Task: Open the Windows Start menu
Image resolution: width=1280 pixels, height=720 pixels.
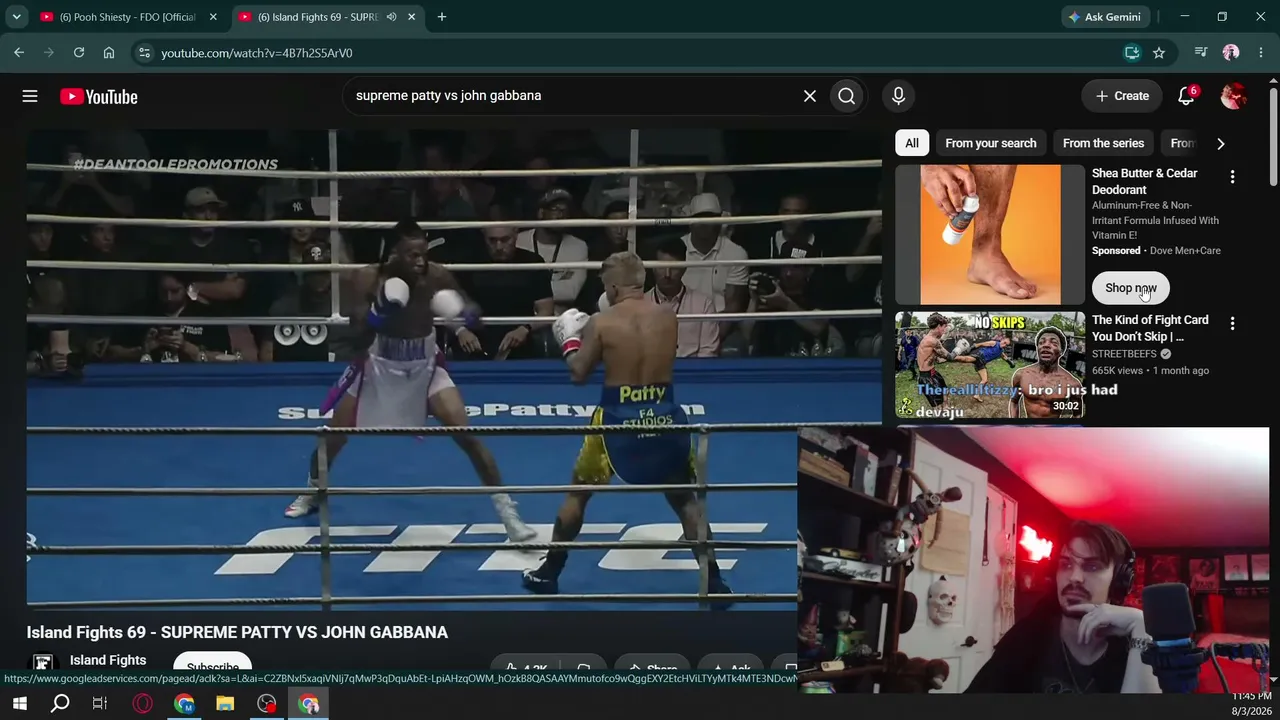Action: (x=19, y=704)
